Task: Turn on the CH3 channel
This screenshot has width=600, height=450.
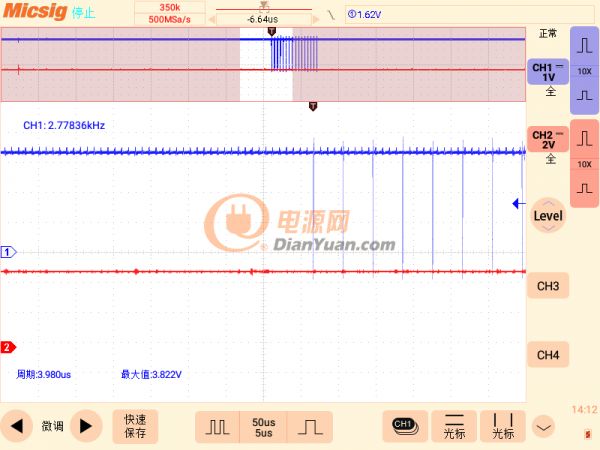Action: coord(548,286)
